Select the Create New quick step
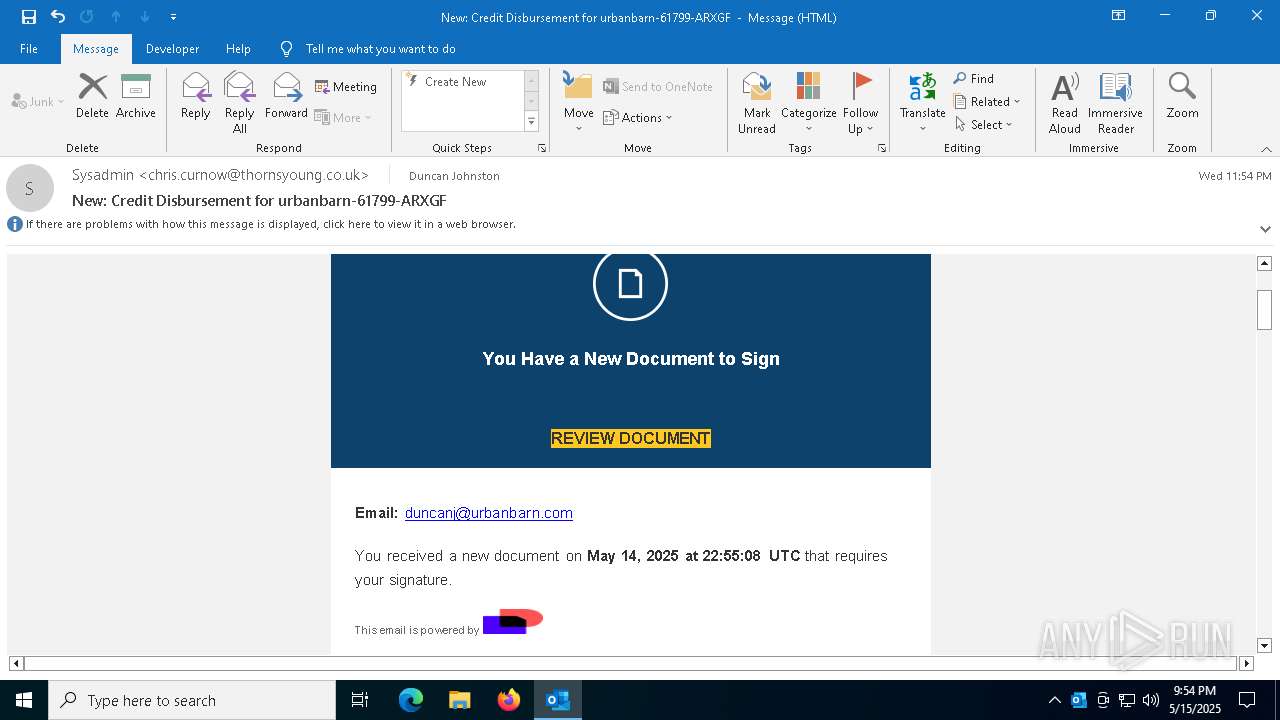 click(x=456, y=82)
